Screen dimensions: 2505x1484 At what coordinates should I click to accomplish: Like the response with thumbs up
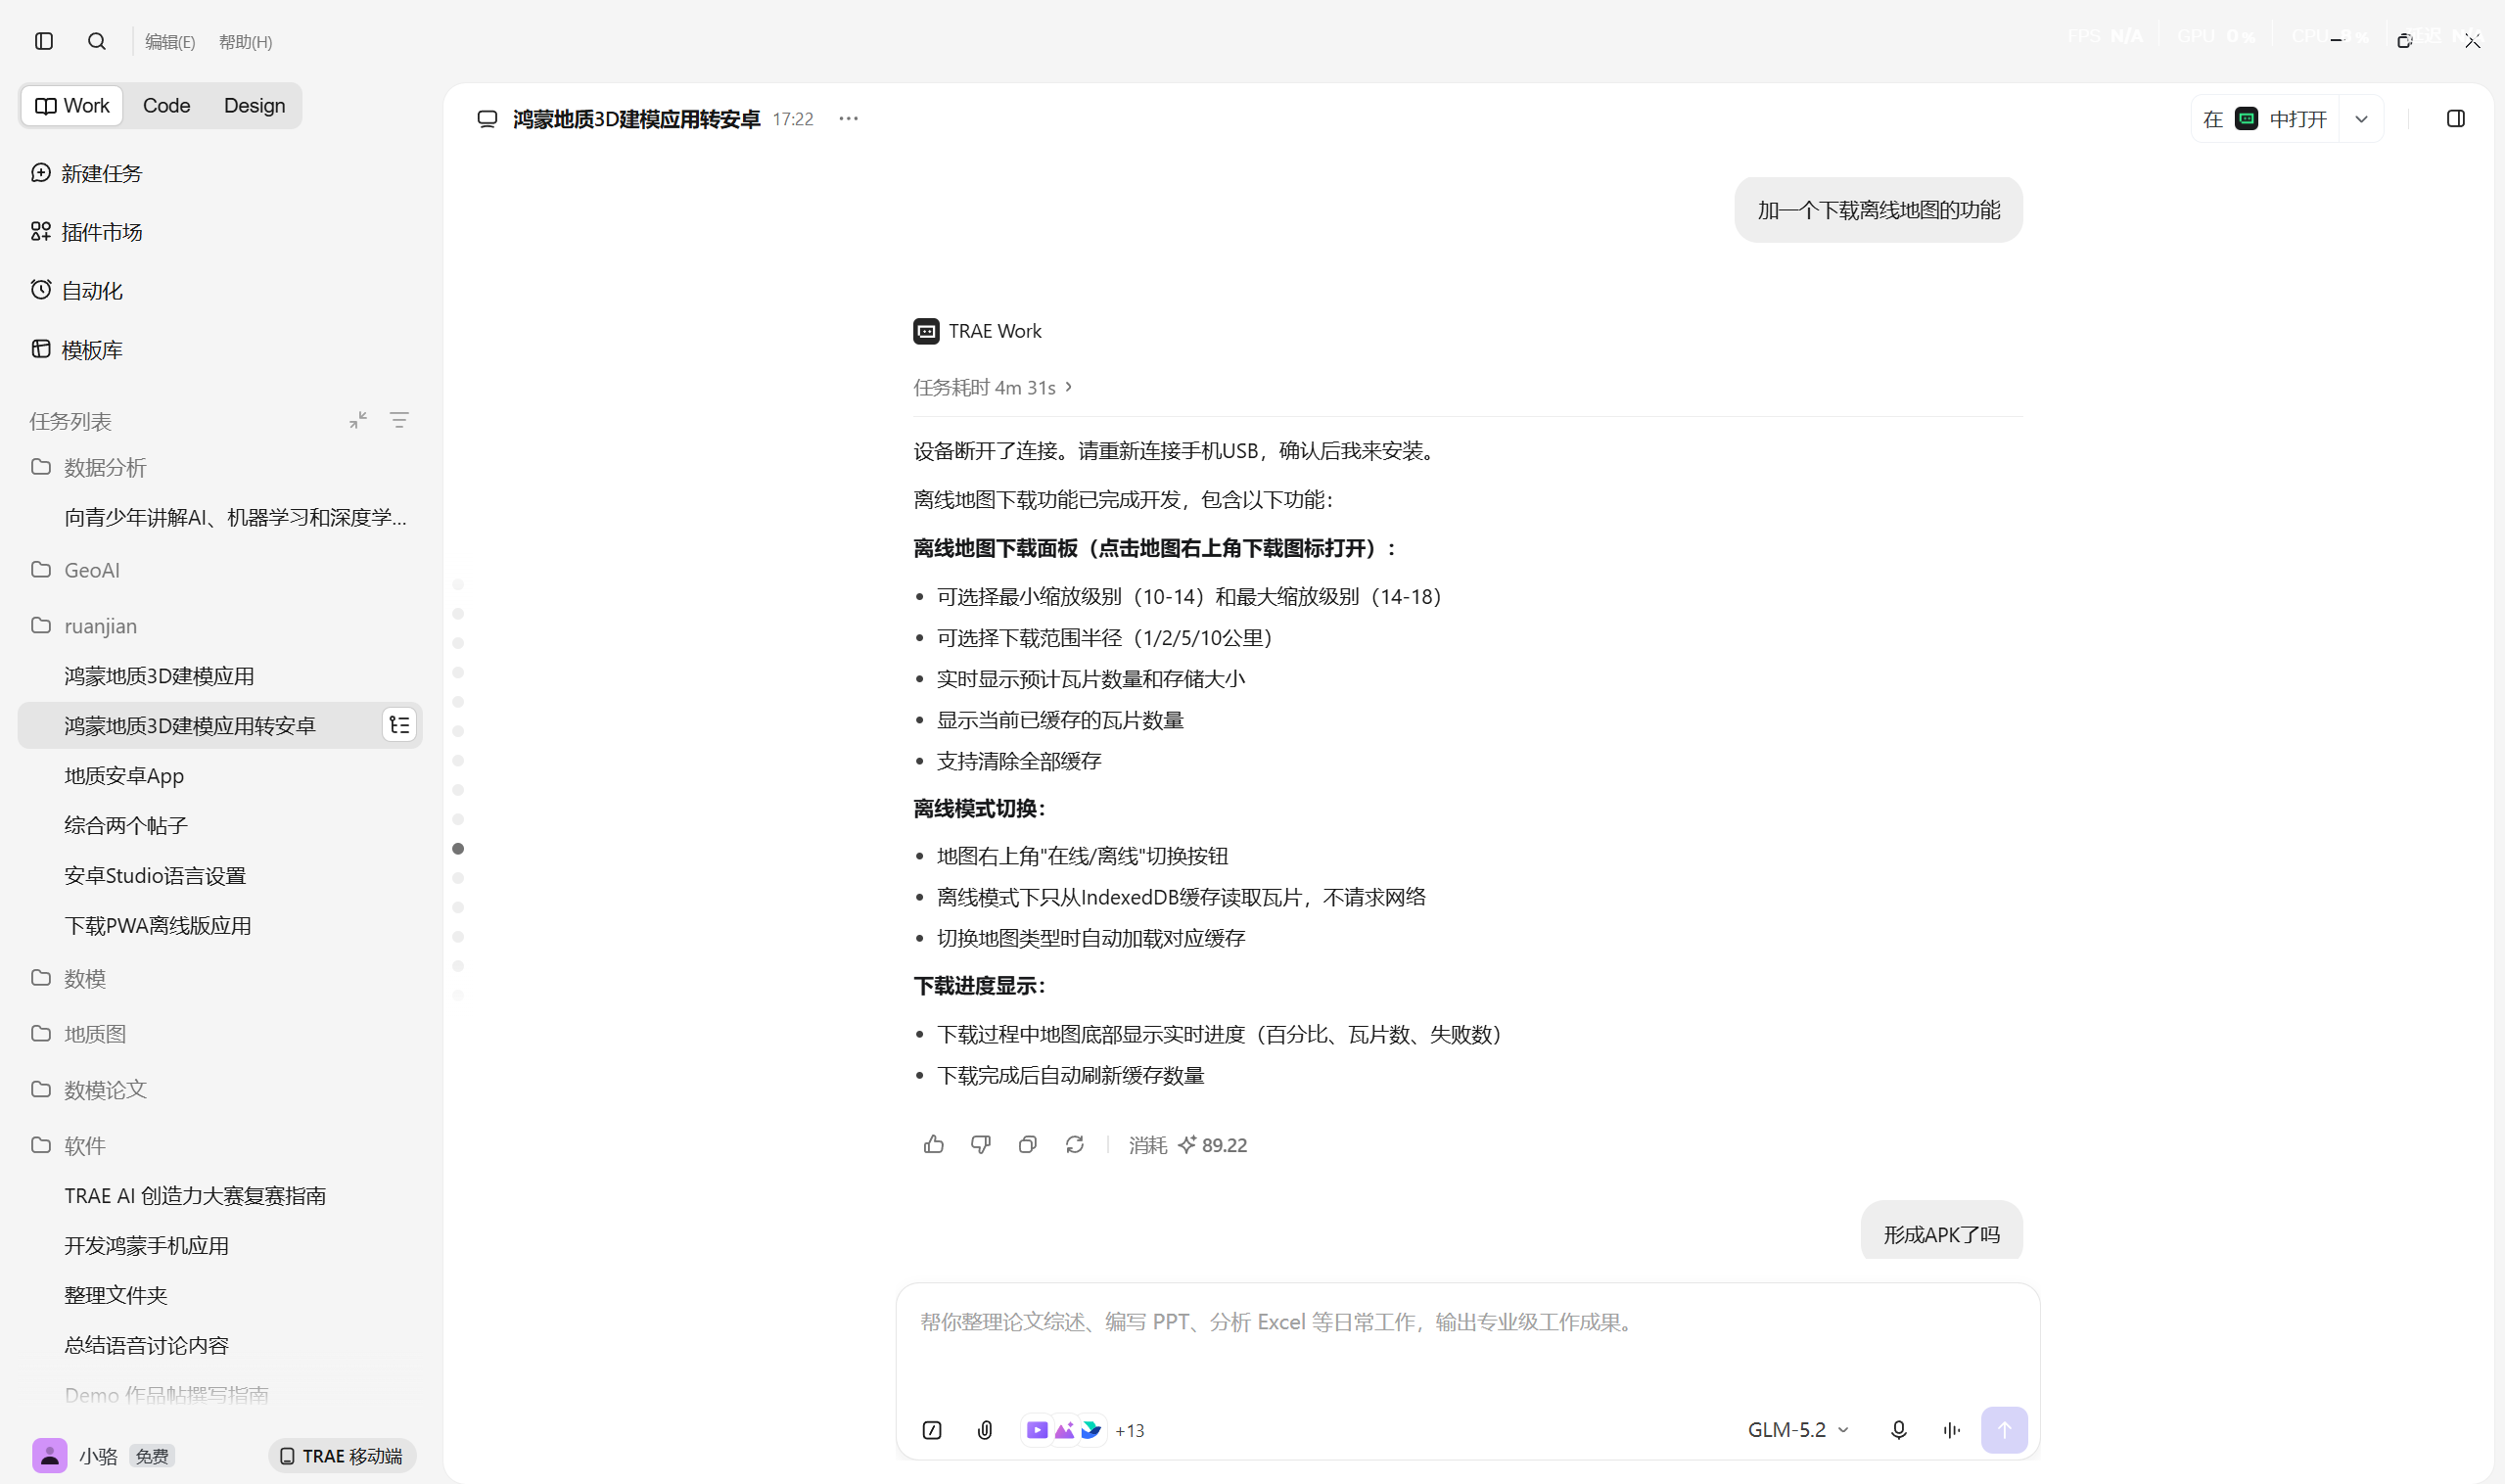(934, 1145)
